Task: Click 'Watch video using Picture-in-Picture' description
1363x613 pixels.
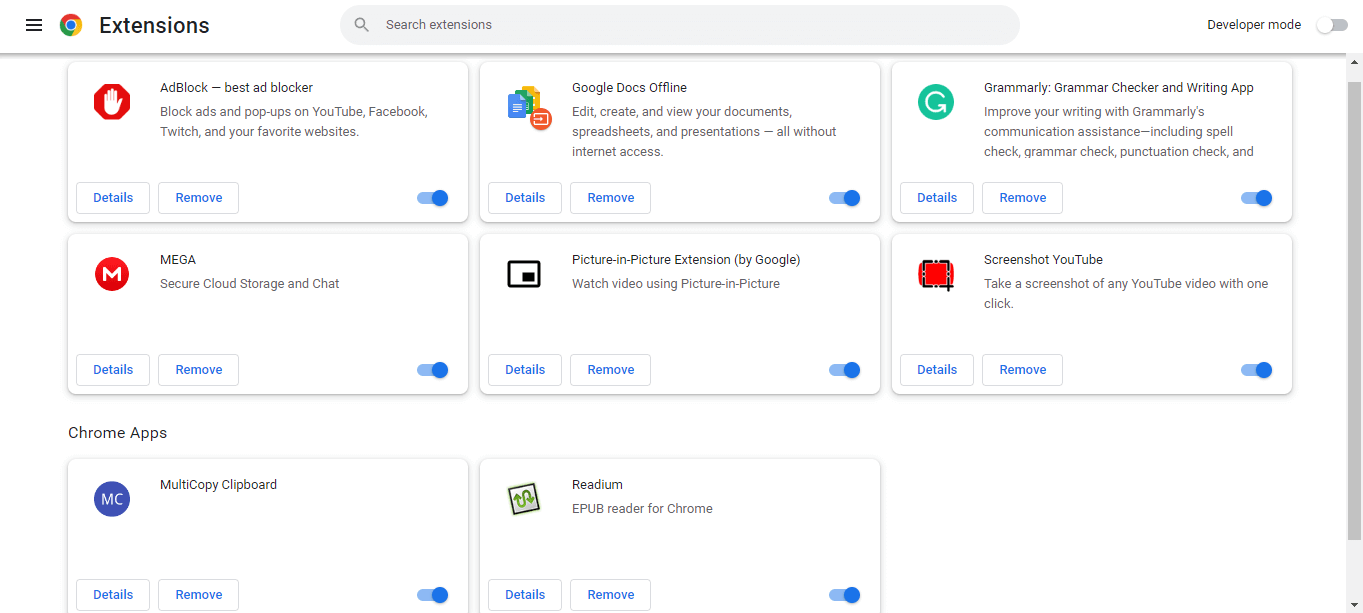Action: pyautogui.click(x=676, y=284)
